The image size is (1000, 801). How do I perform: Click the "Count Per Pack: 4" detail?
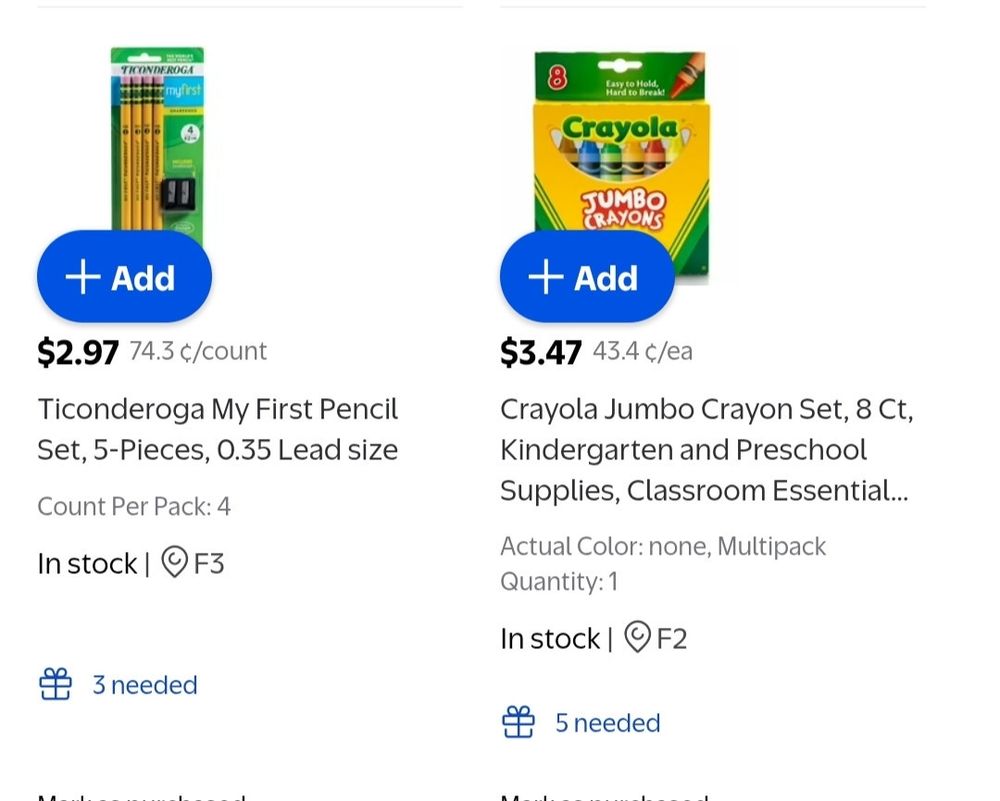pyautogui.click(x=134, y=506)
